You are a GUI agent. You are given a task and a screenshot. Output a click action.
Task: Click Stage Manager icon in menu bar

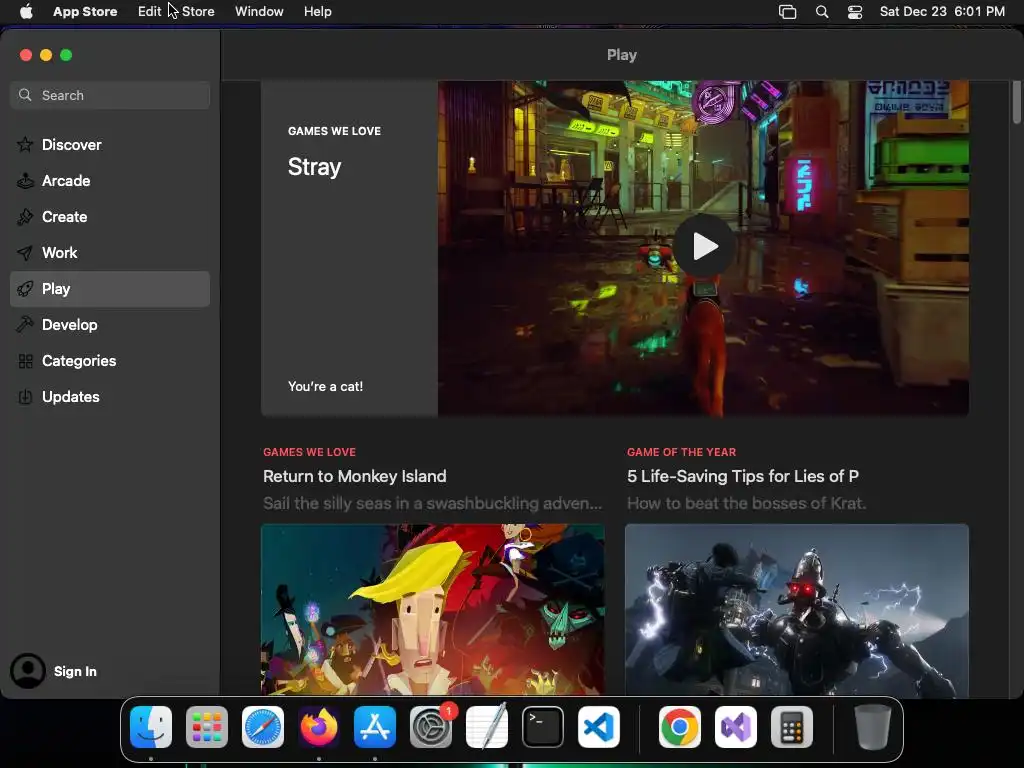tap(788, 12)
